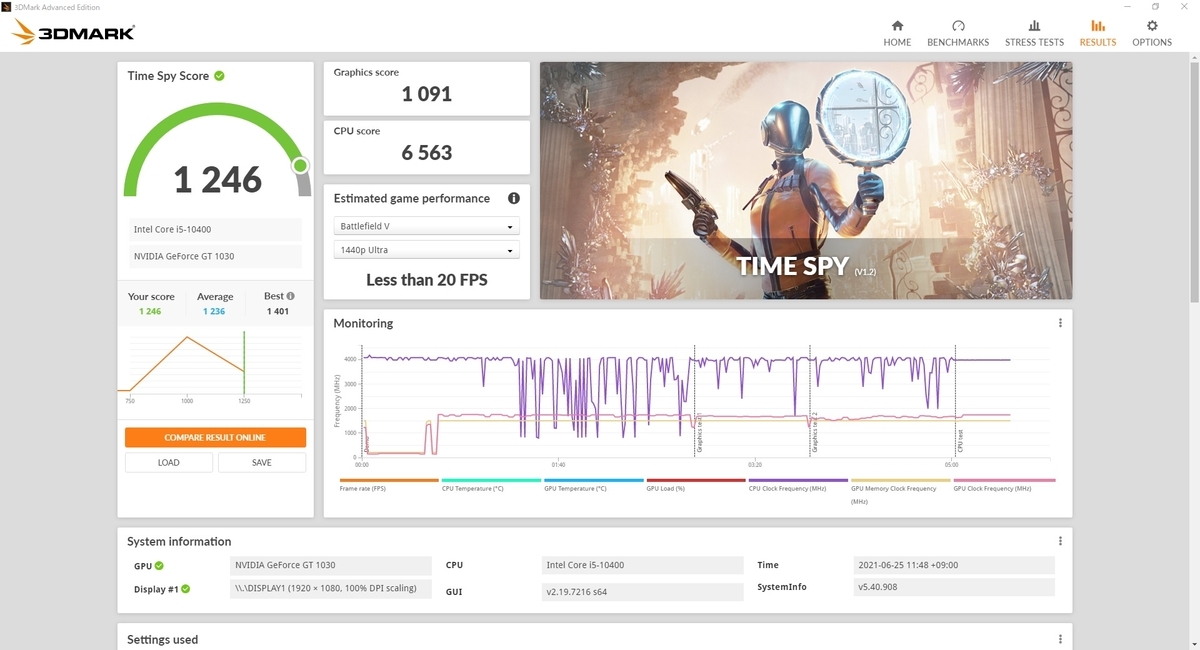Click the SAVE button

(262, 462)
